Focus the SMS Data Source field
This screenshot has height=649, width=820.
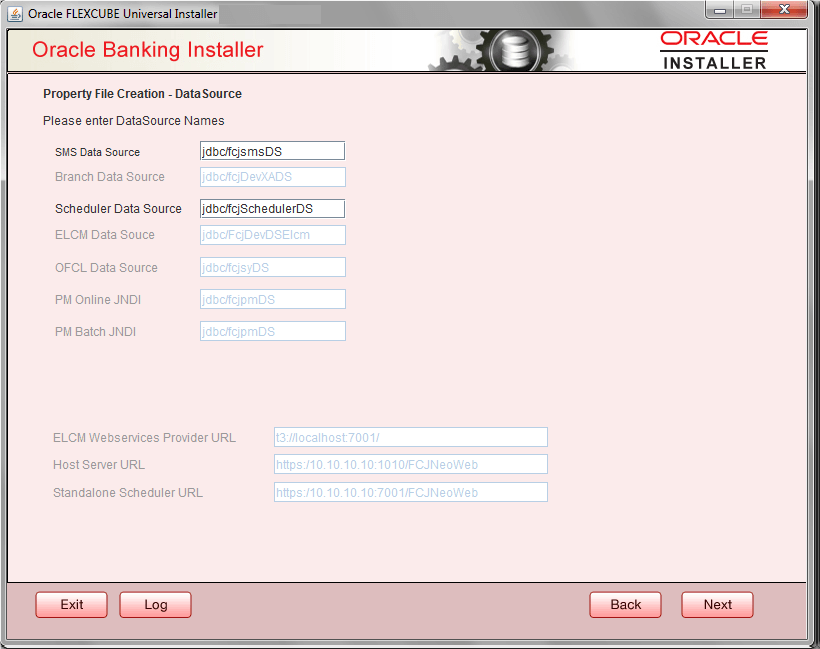[272, 151]
